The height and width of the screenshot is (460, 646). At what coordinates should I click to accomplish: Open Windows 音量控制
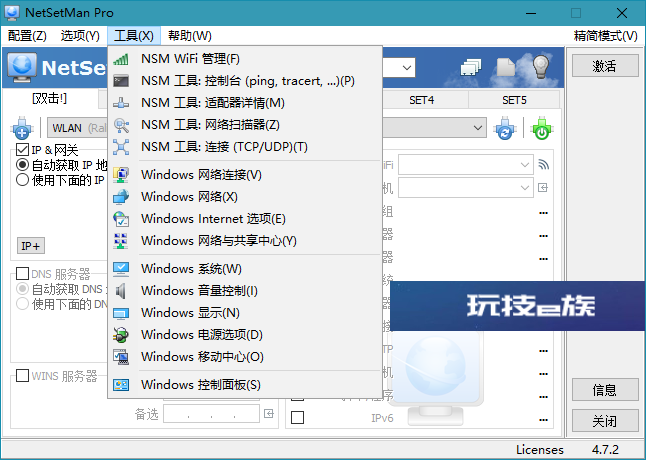(x=245, y=291)
